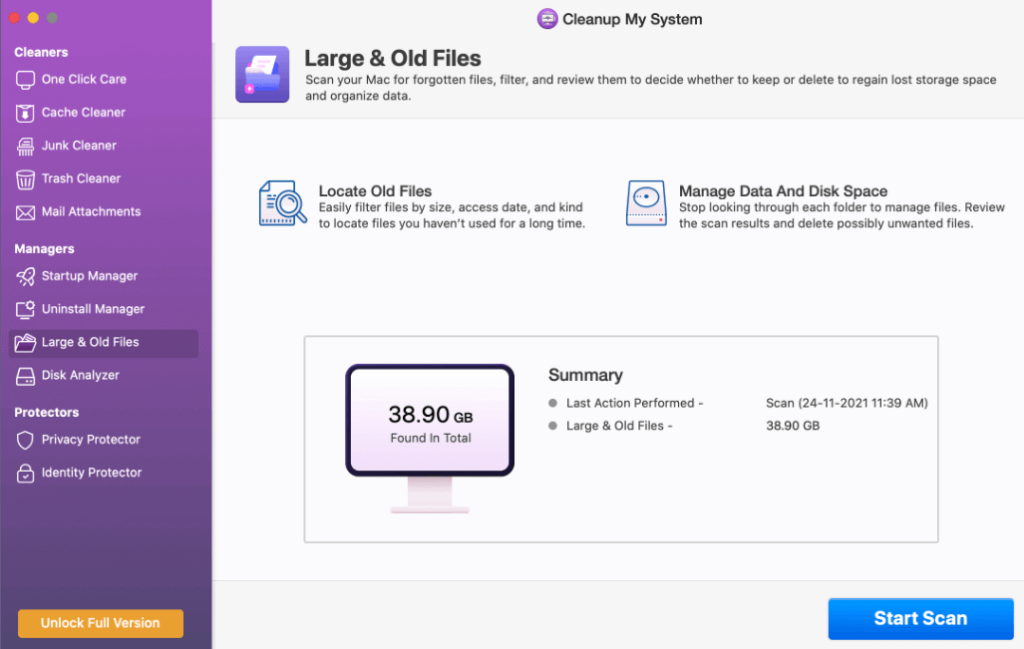Click the Junk Cleaner shredder icon
This screenshot has width=1024, height=649.
click(25, 146)
